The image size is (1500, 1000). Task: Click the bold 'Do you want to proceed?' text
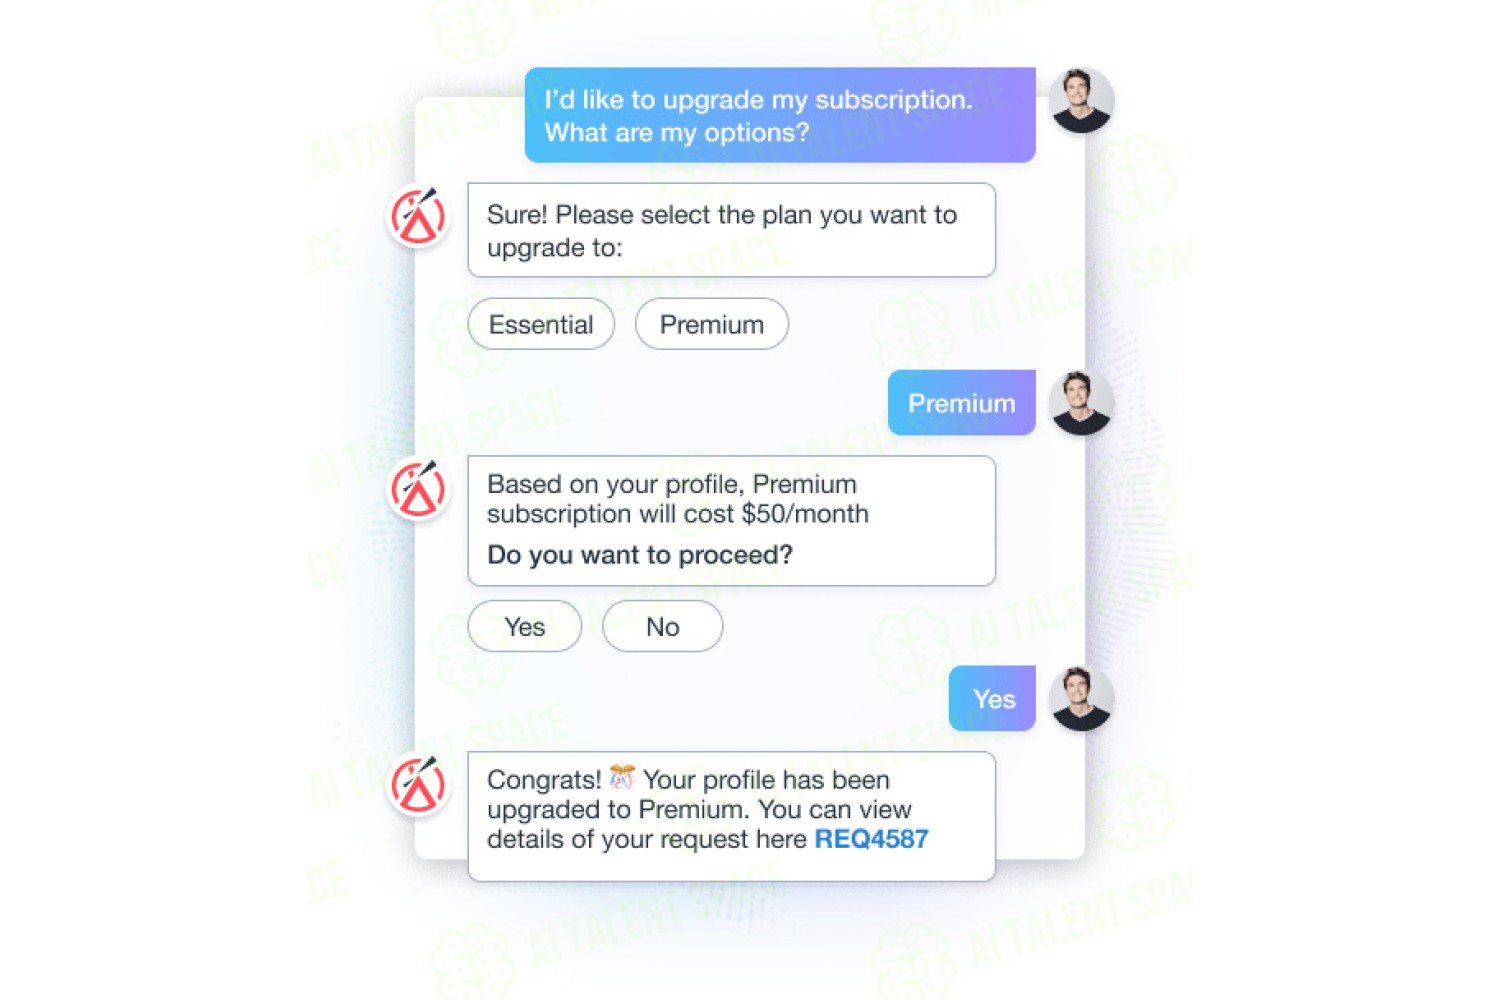[x=640, y=555]
